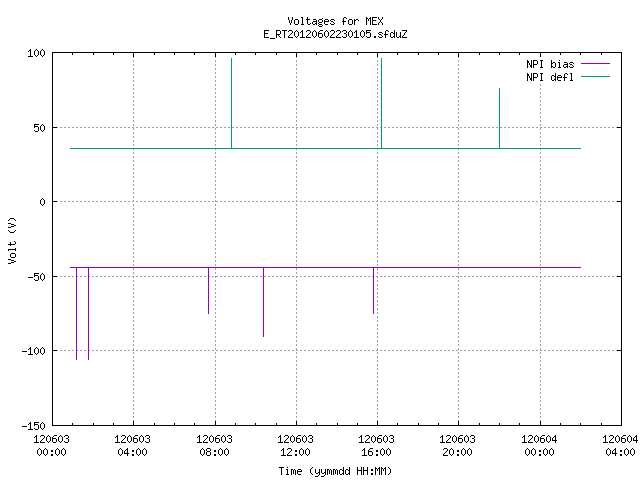Click the green NPI defl legend line sample

pos(595,77)
